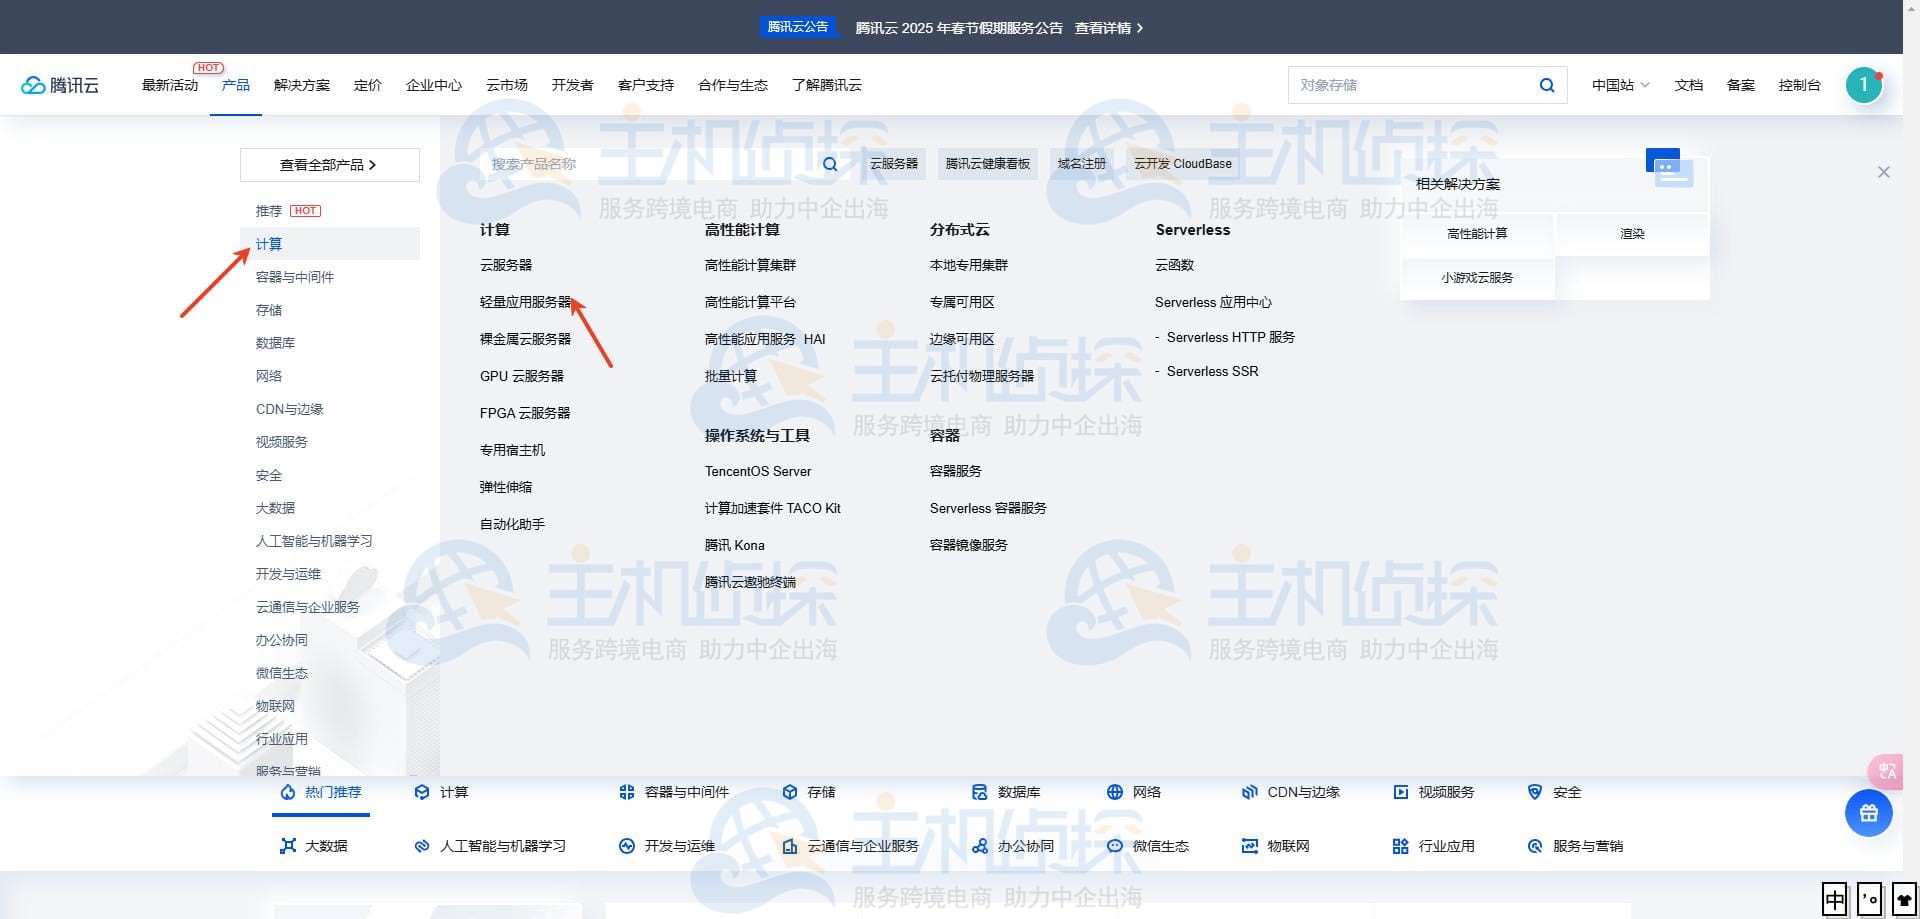Click the 存储 category with cube icon

(808, 792)
